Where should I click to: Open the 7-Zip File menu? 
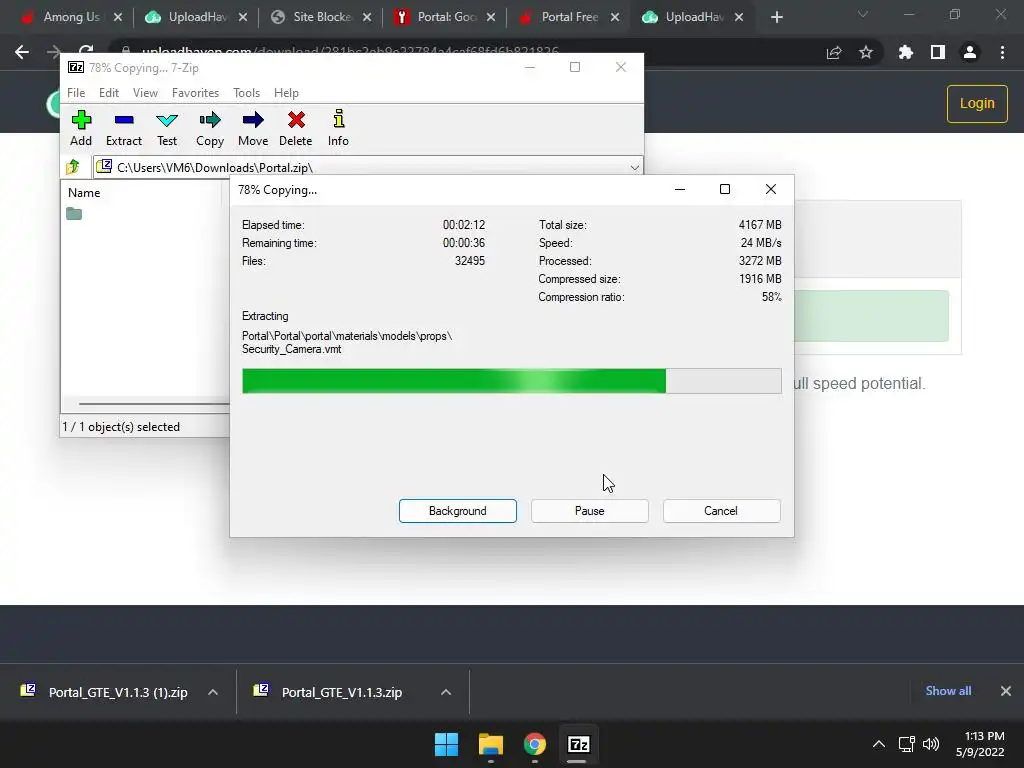pos(76,93)
